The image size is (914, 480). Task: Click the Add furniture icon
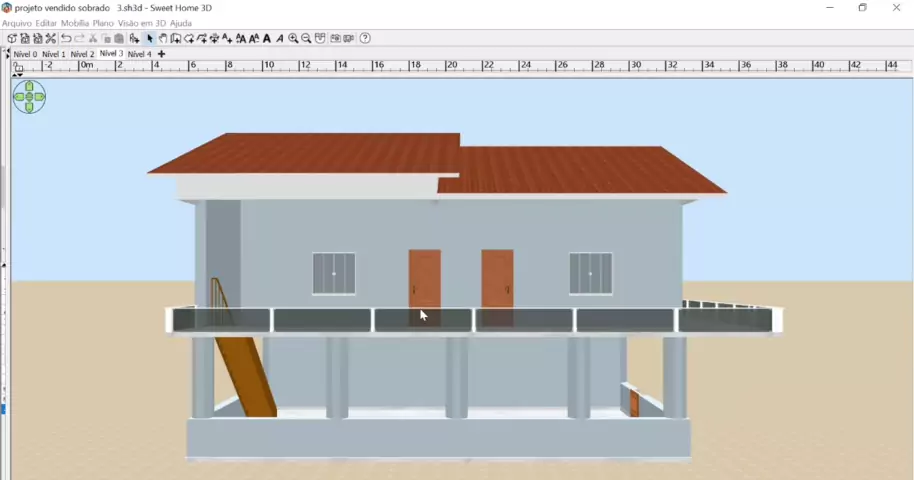[134, 39]
